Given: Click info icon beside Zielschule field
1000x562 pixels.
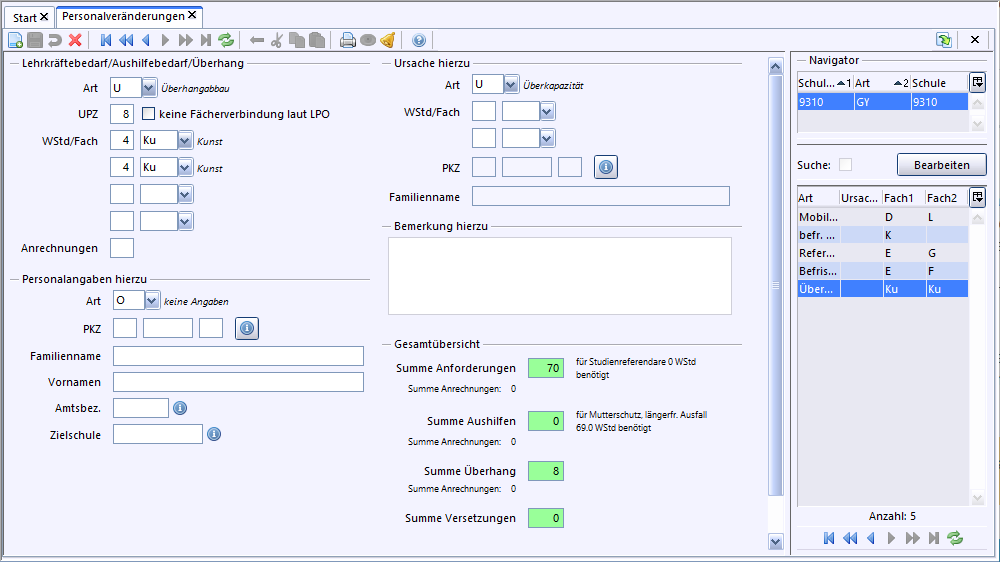Looking at the screenshot, I should pyautogui.click(x=214, y=434).
